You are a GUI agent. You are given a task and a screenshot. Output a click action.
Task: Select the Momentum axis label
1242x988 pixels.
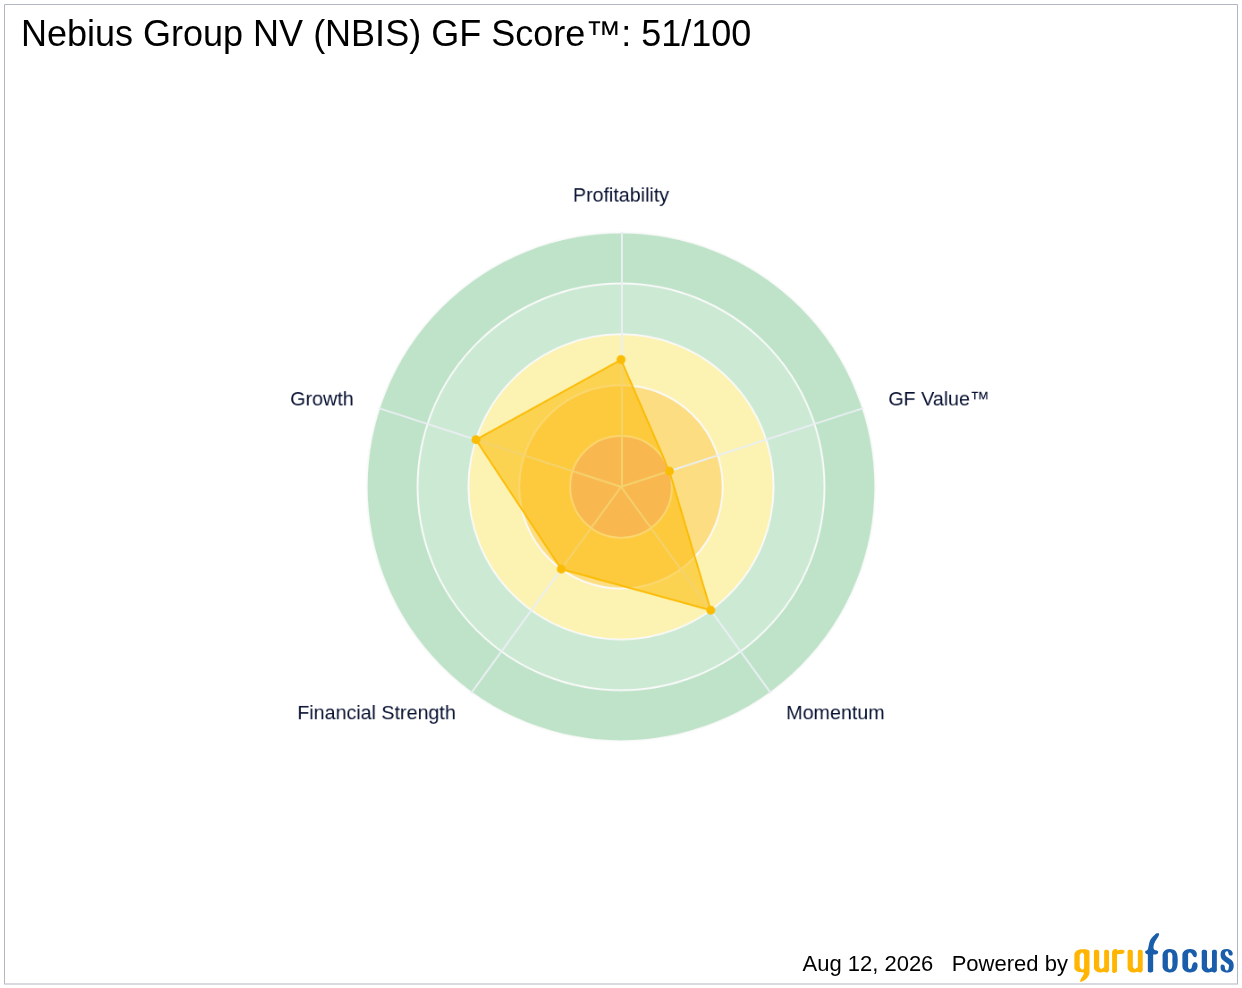tap(835, 713)
